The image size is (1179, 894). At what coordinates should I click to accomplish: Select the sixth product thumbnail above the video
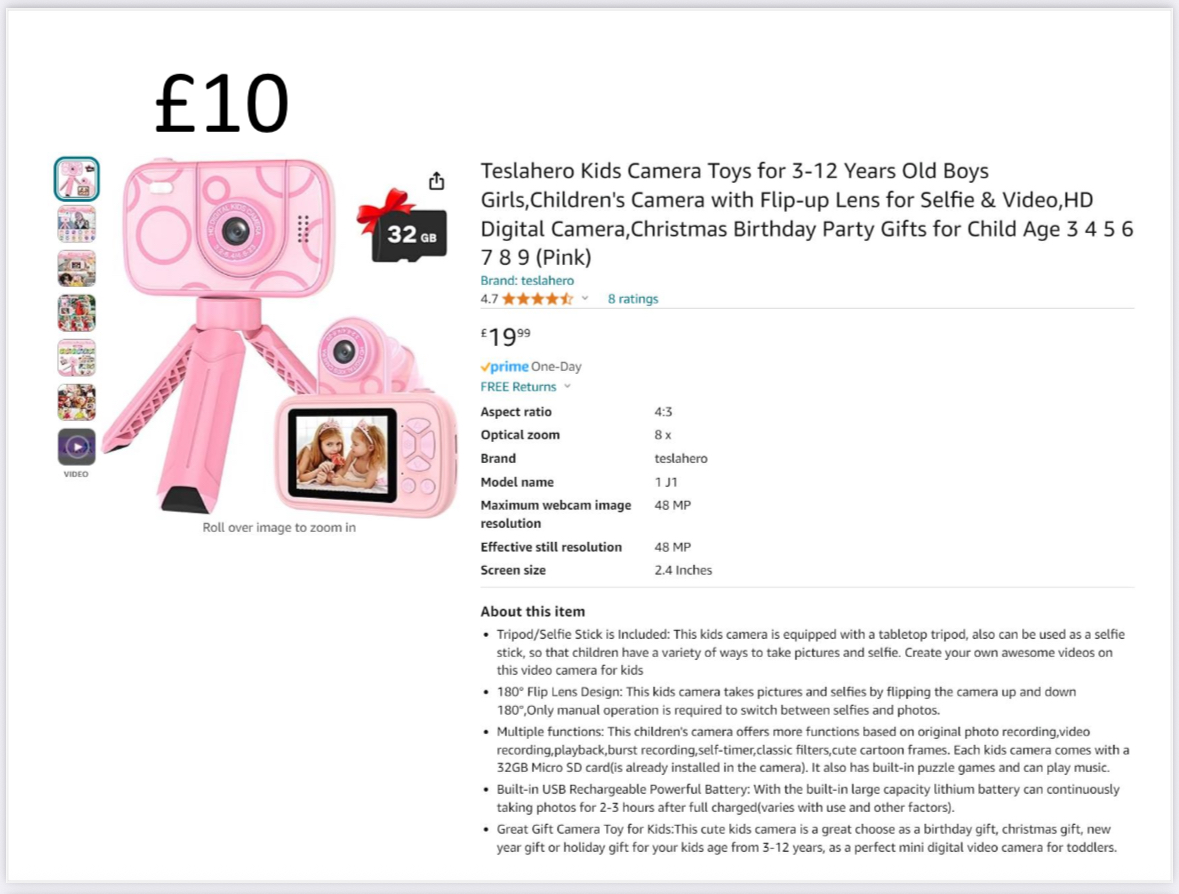tap(77, 402)
